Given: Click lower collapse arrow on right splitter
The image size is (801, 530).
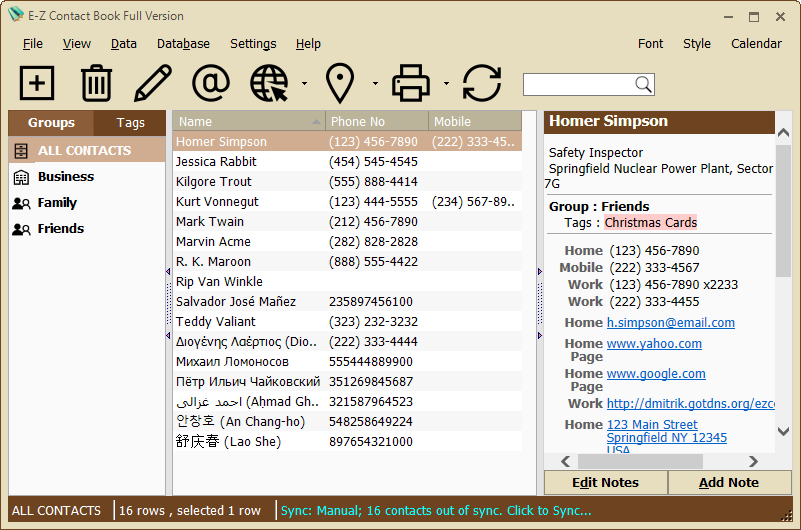Looking at the screenshot, I should [x=539, y=335].
